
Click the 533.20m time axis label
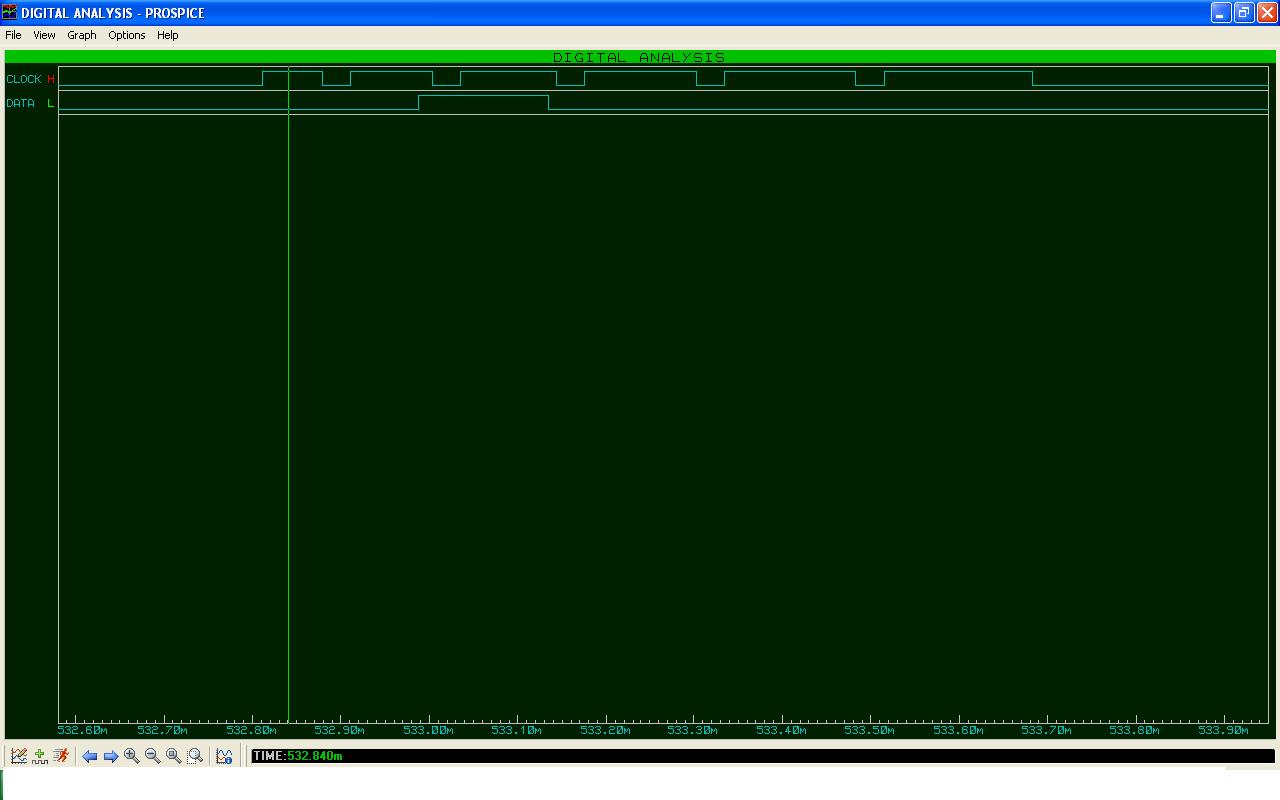605,730
